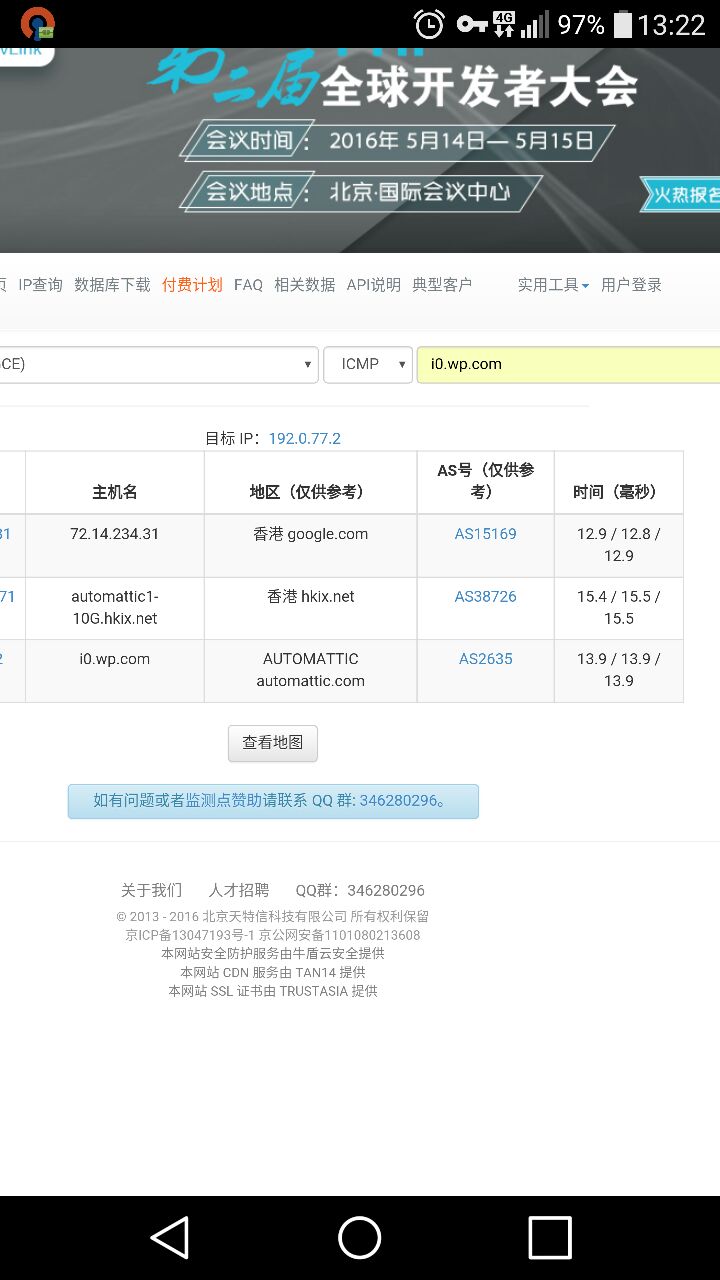Screen dimensions: 720x1280
Task: Tap the Android back navigation button
Action: 170,1238
